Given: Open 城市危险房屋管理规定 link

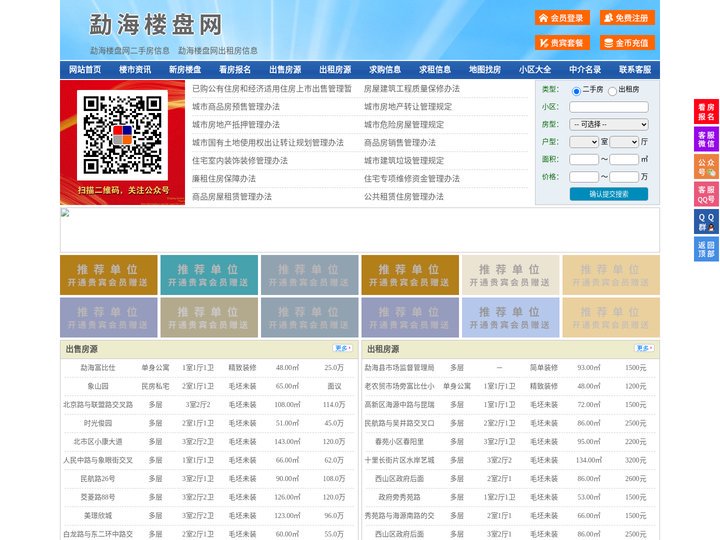Looking at the screenshot, I should 404,124.
